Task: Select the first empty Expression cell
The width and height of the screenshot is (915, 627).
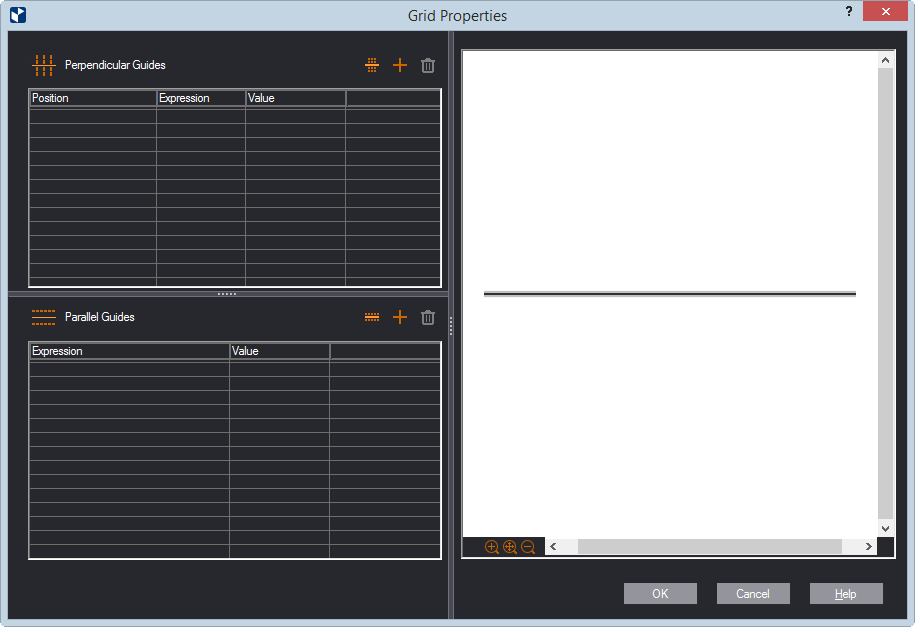Action: coord(200,115)
